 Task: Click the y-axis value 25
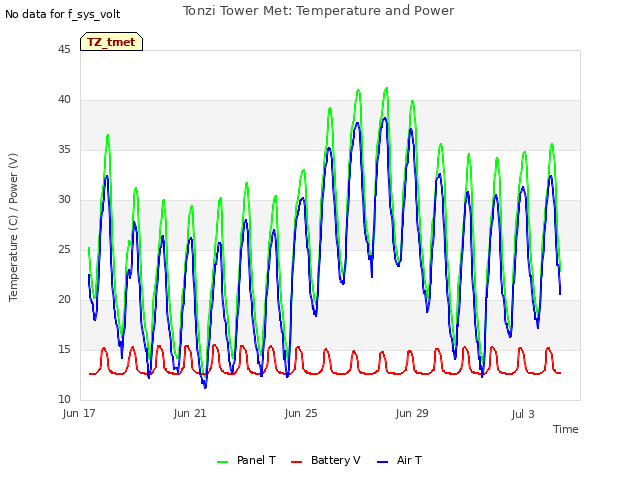coord(64,249)
